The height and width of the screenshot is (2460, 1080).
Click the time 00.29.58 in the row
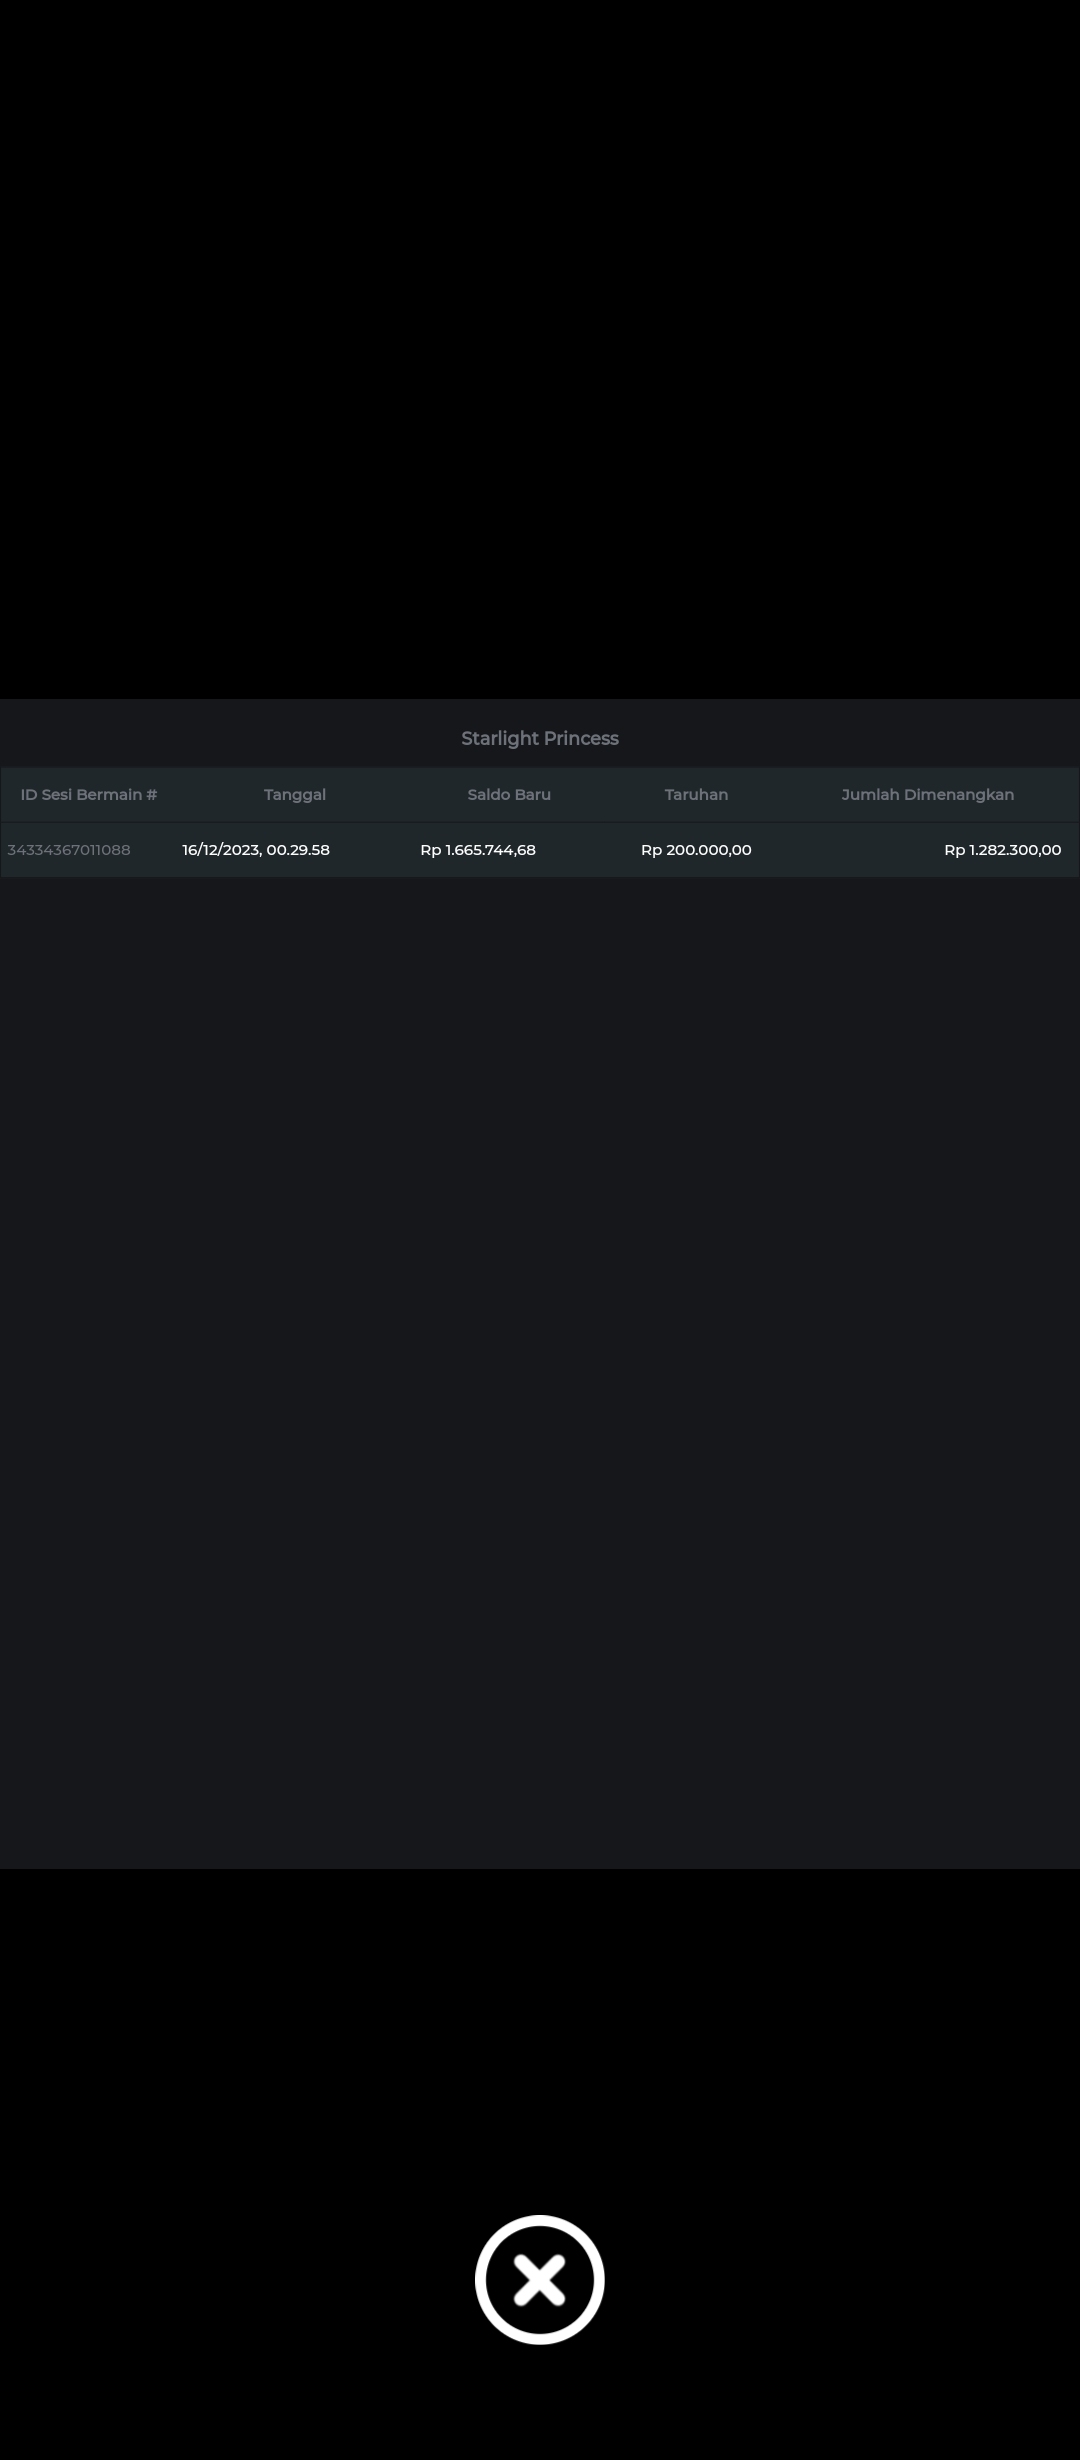coord(298,849)
